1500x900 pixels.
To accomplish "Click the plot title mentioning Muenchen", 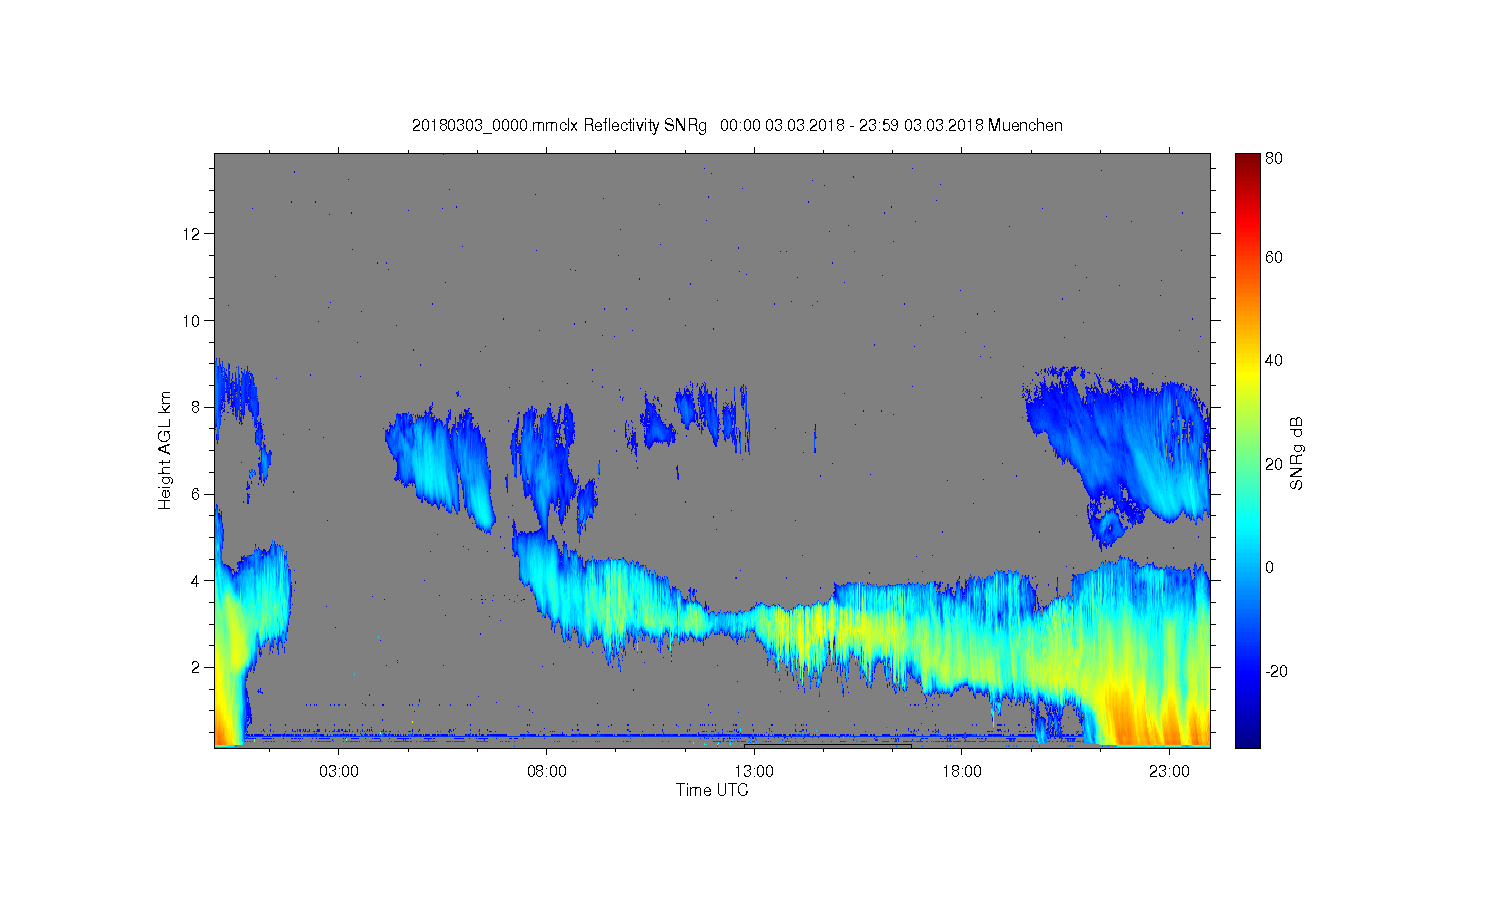I will click(x=737, y=126).
